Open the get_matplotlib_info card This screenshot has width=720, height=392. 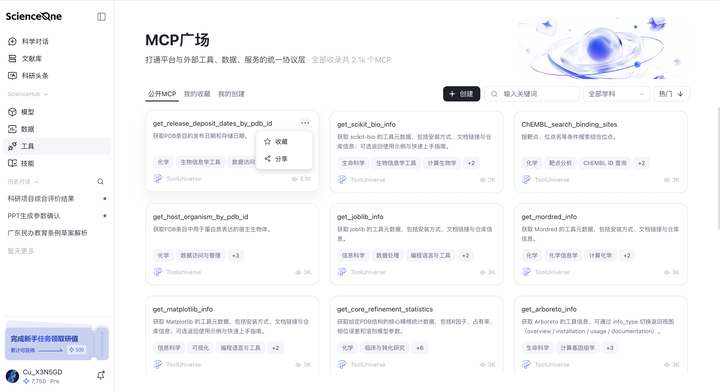(232, 335)
